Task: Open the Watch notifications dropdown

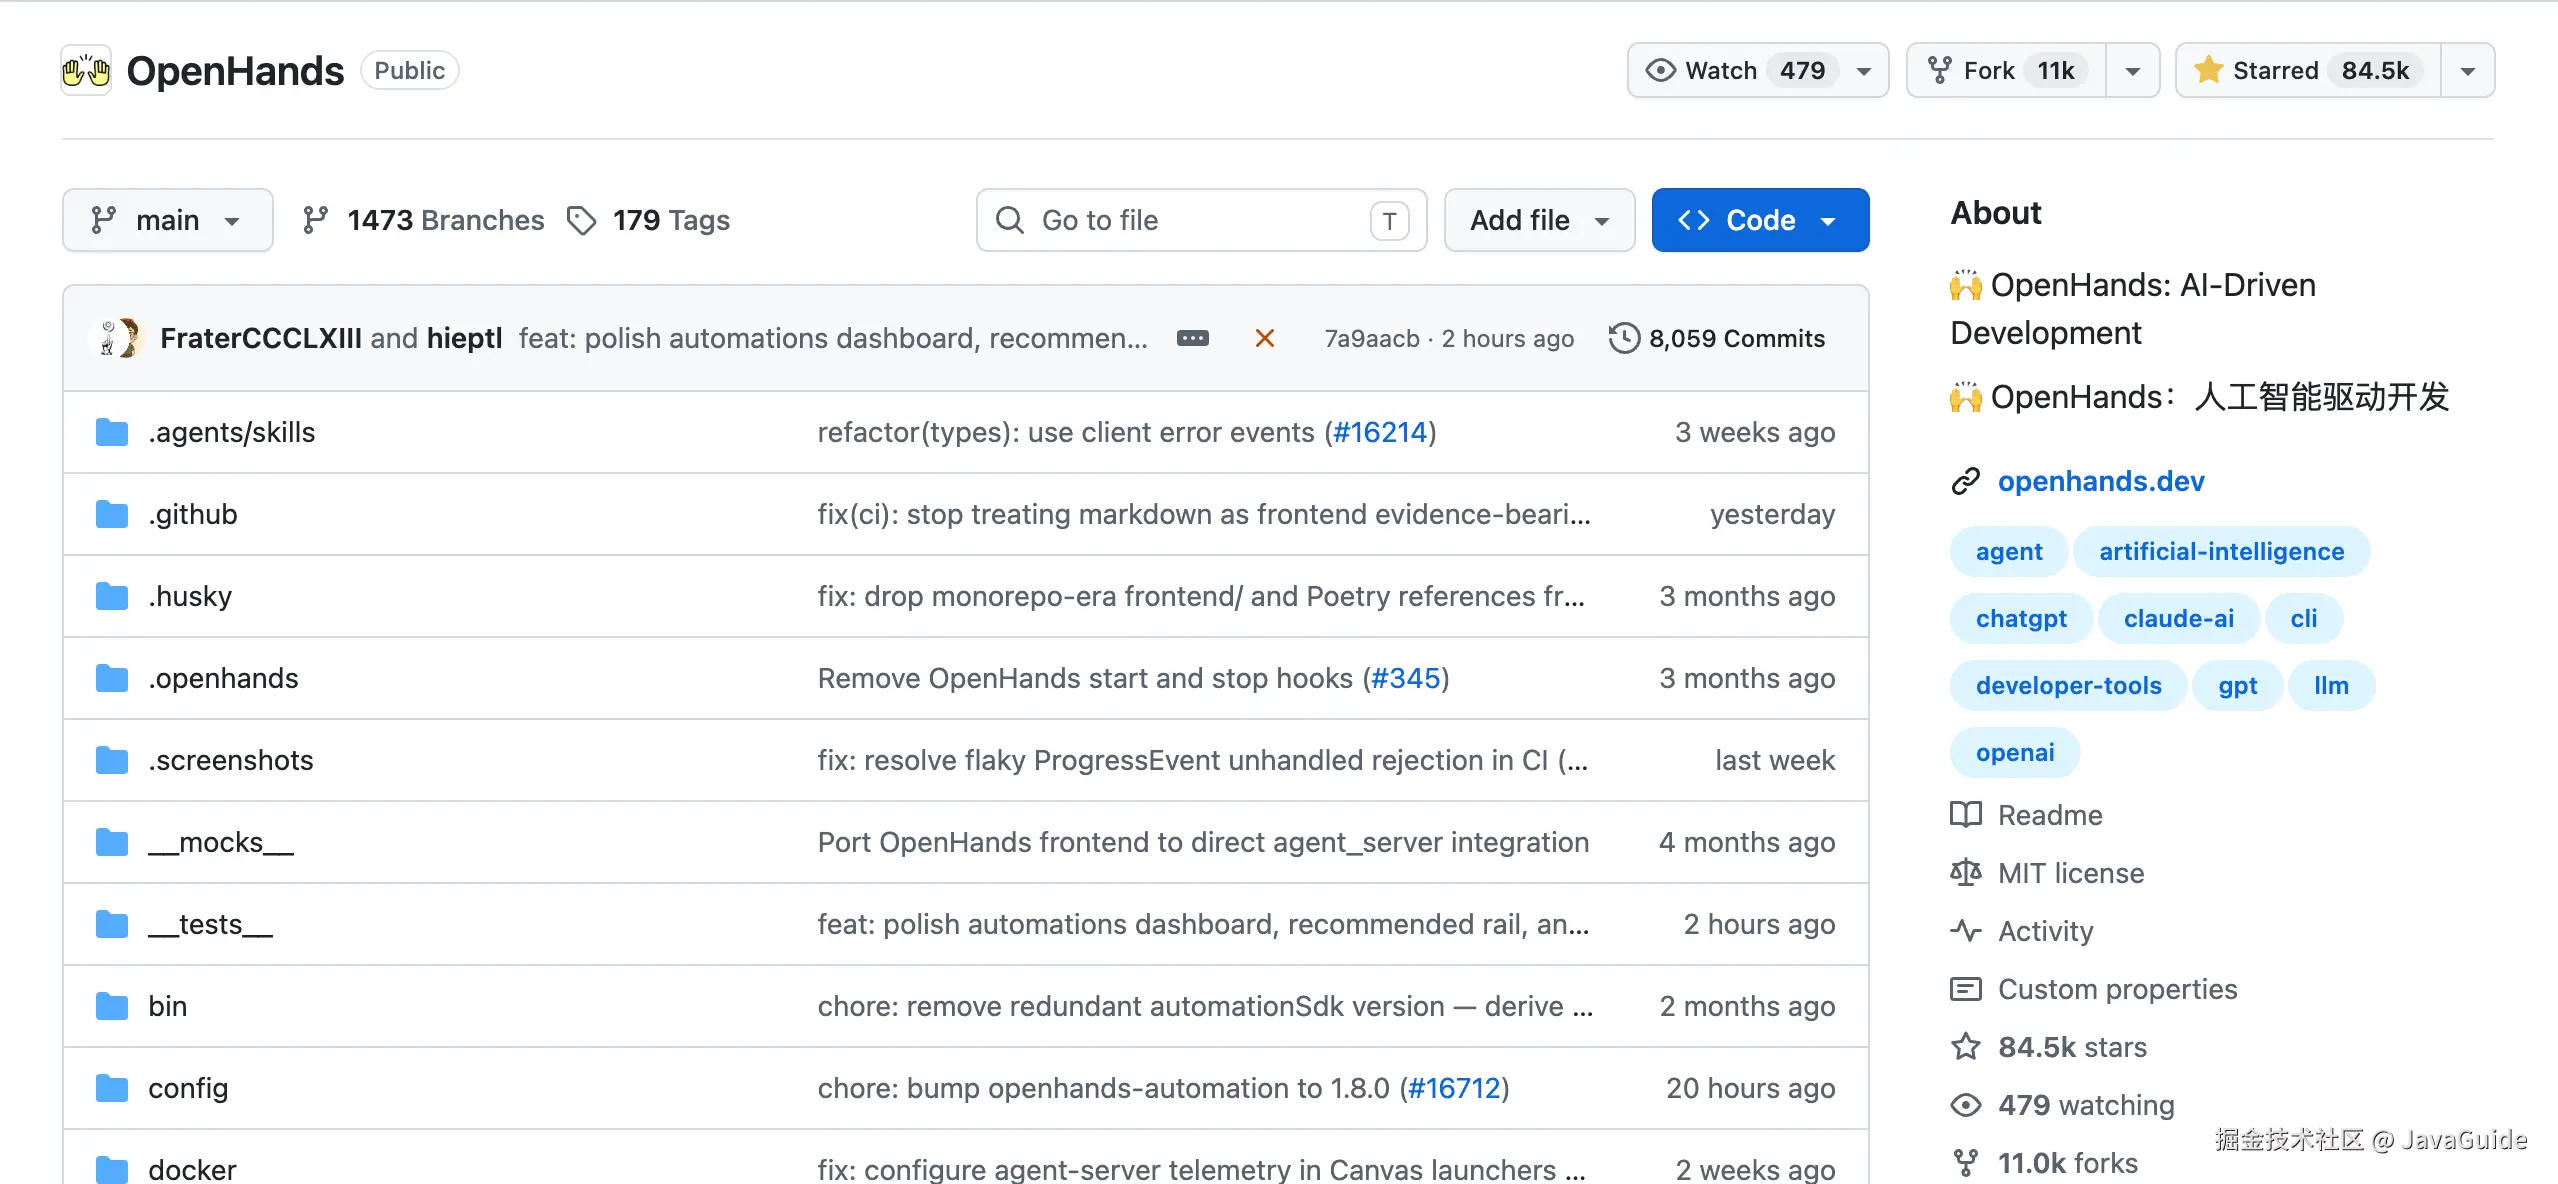Action: coord(1758,71)
